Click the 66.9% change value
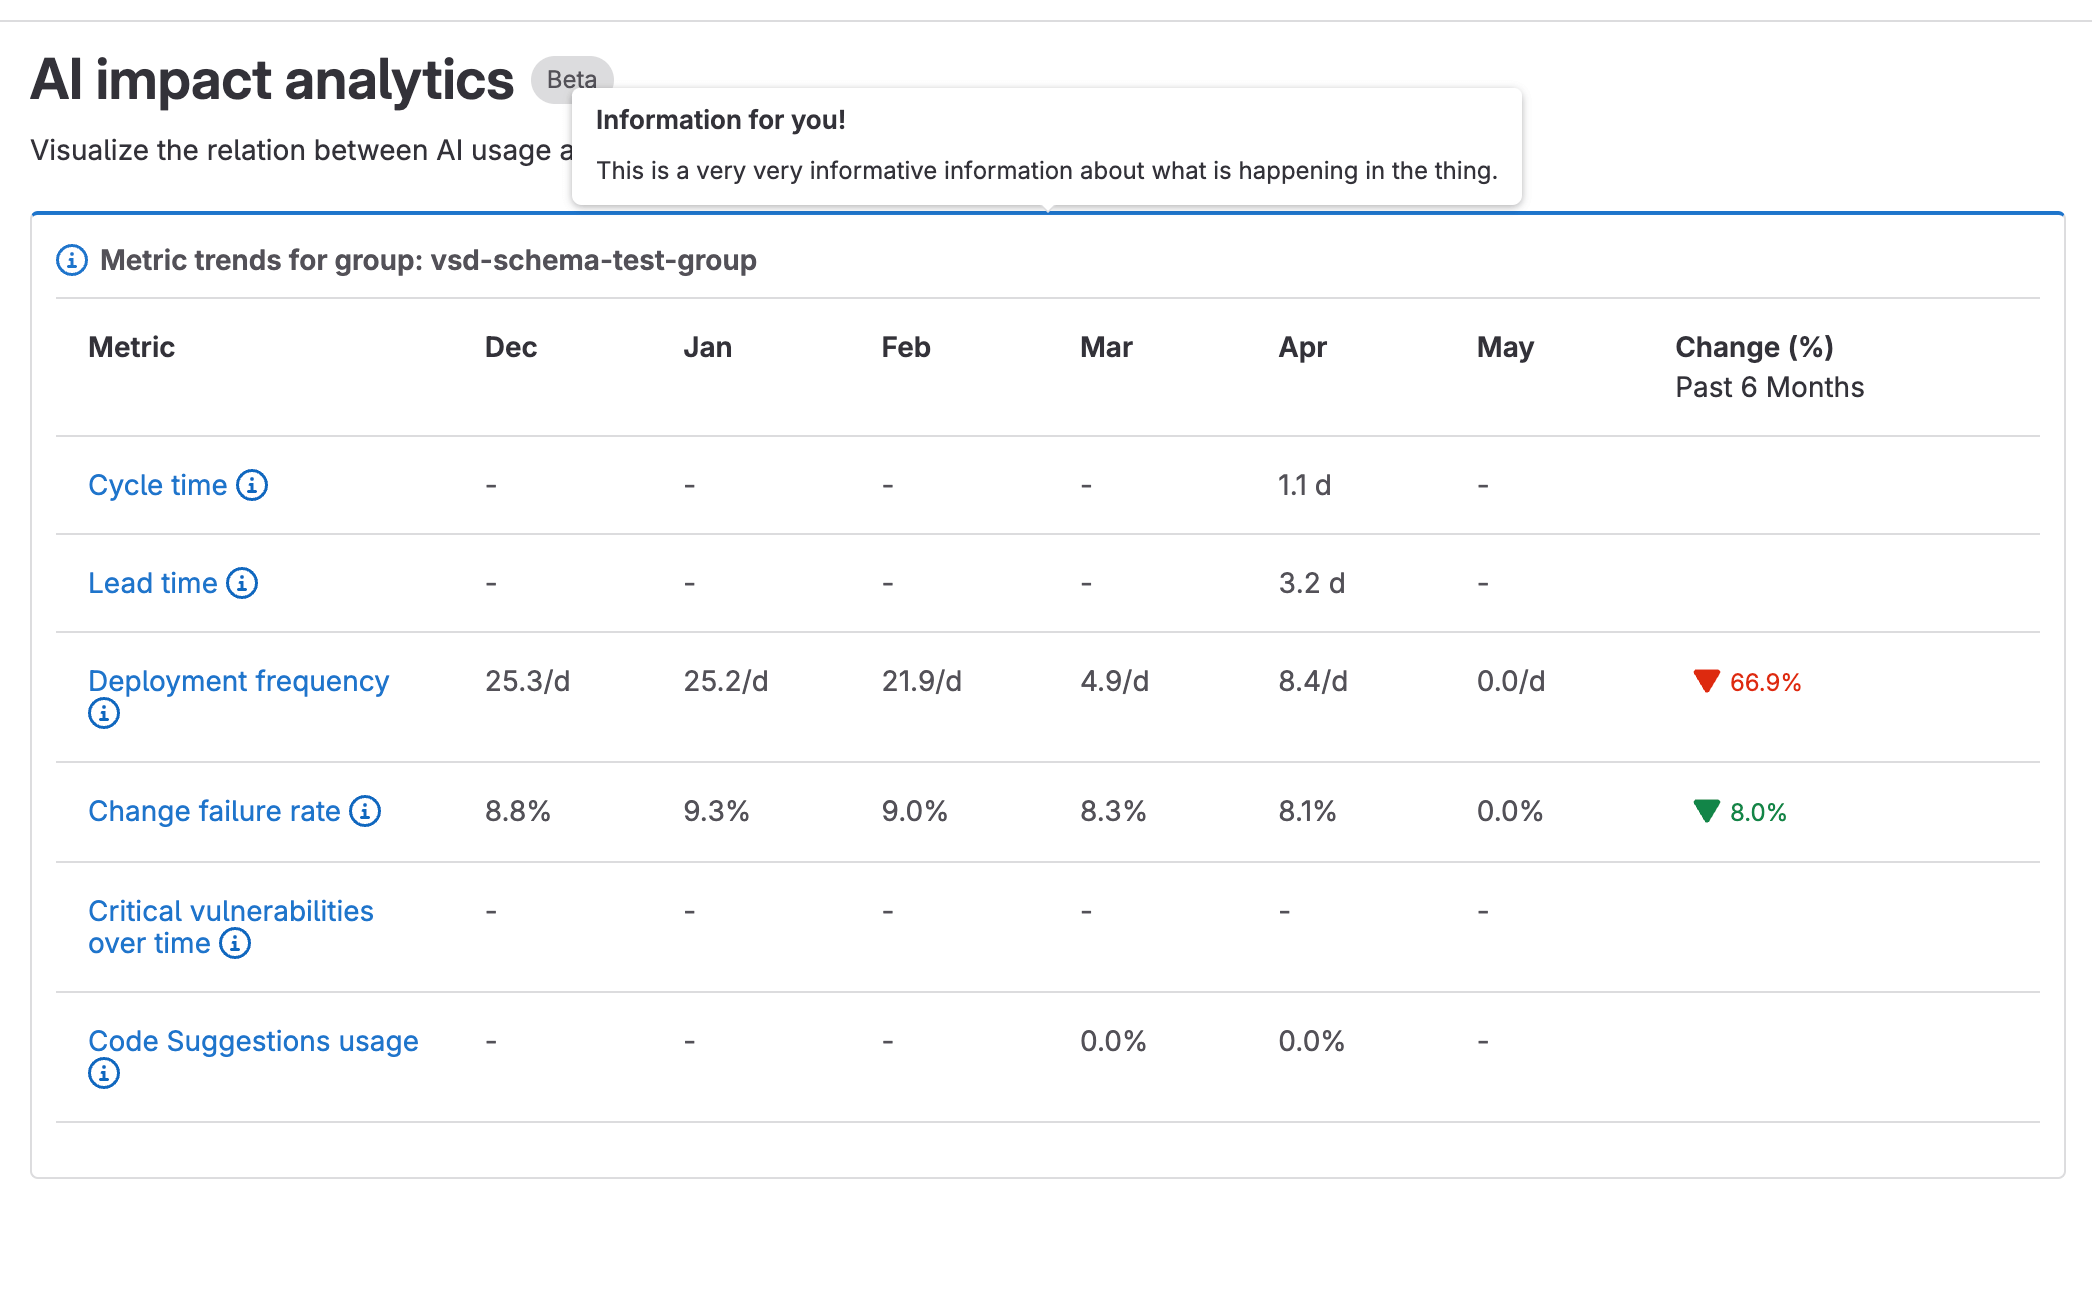2092x1298 pixels. click(1765, 682)
